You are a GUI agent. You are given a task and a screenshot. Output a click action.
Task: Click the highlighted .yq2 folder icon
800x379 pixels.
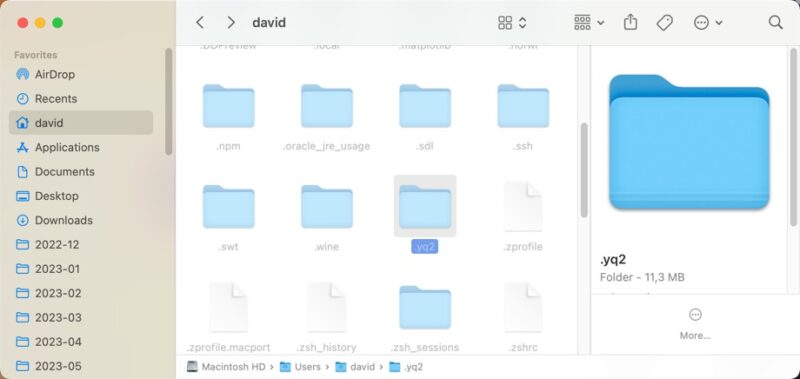(x=425, y=207)
